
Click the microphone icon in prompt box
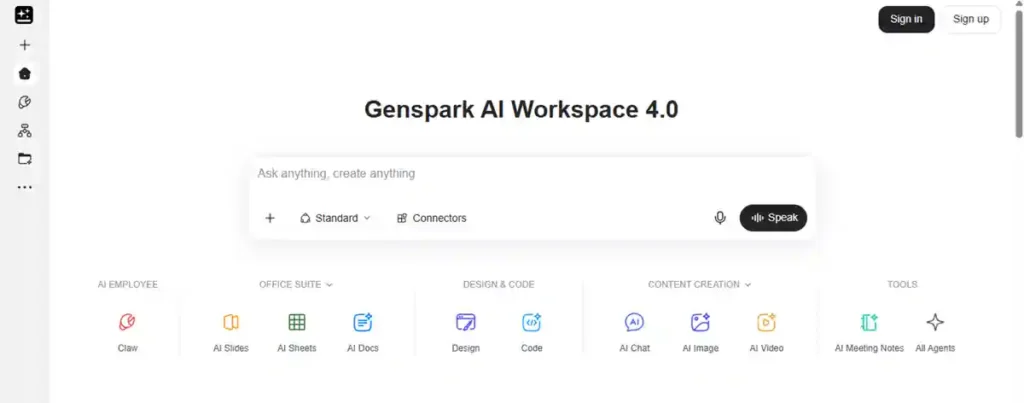tap(720, 218)
